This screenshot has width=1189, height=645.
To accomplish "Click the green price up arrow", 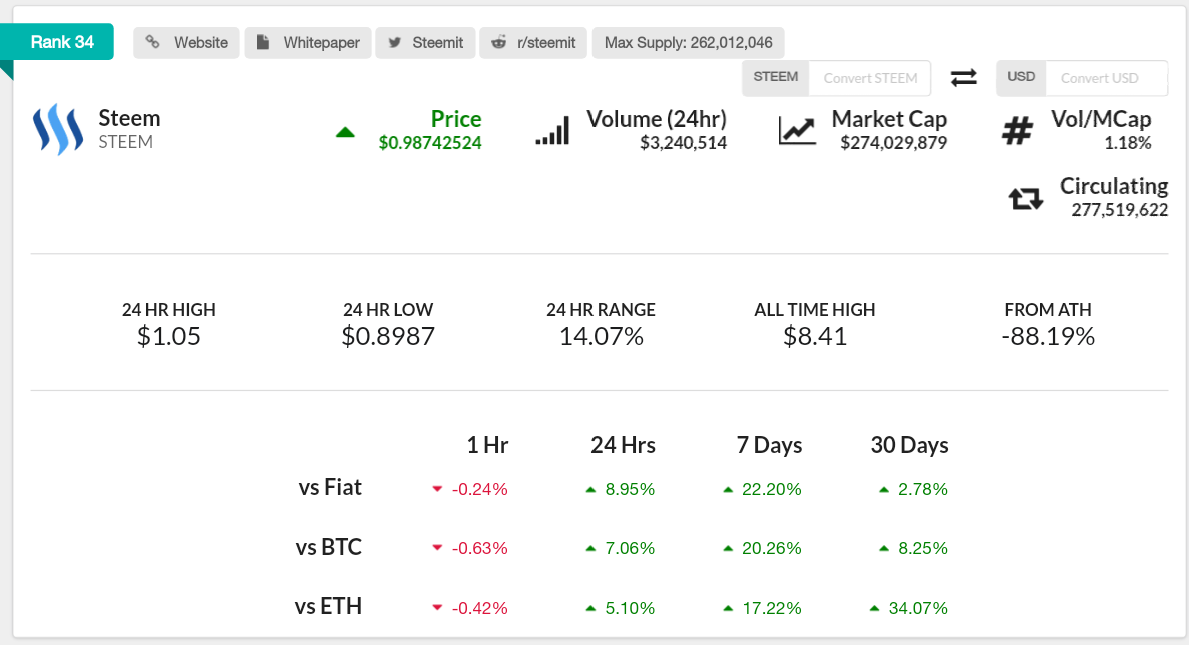I will pyautogui.click(x=345, y=132).
